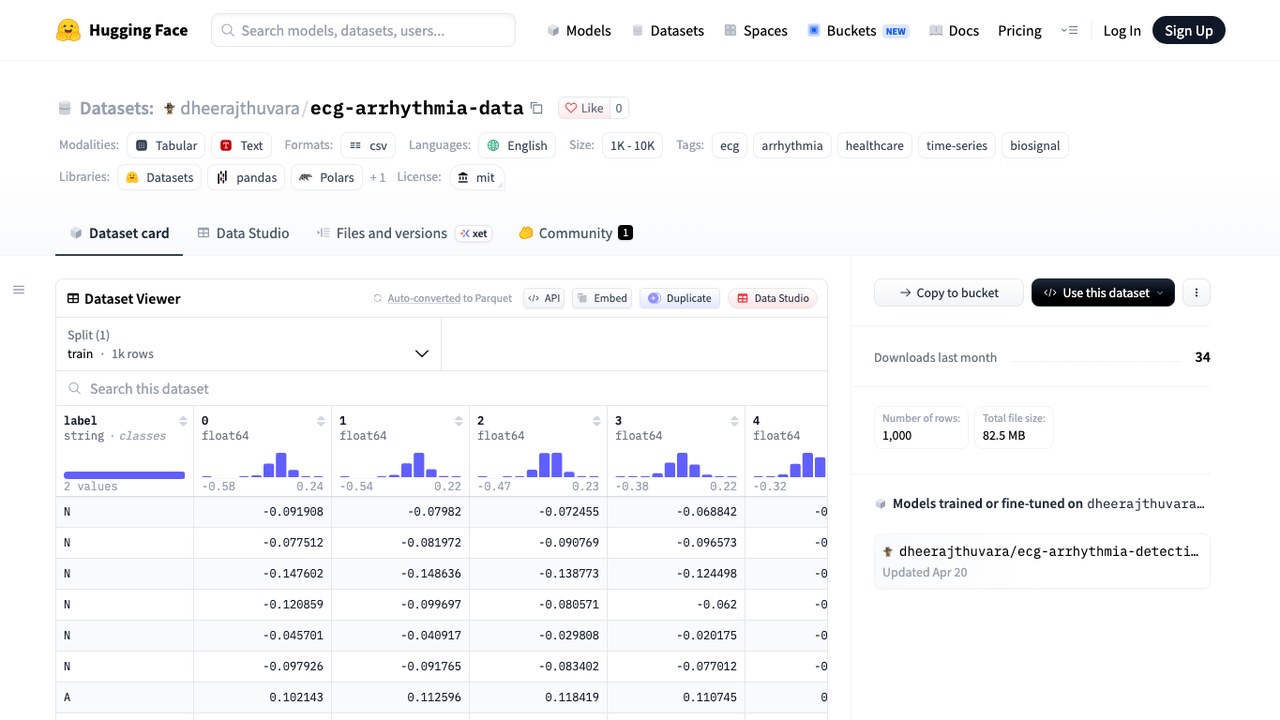Sort column 0 using its arrows

coord(321,421)
